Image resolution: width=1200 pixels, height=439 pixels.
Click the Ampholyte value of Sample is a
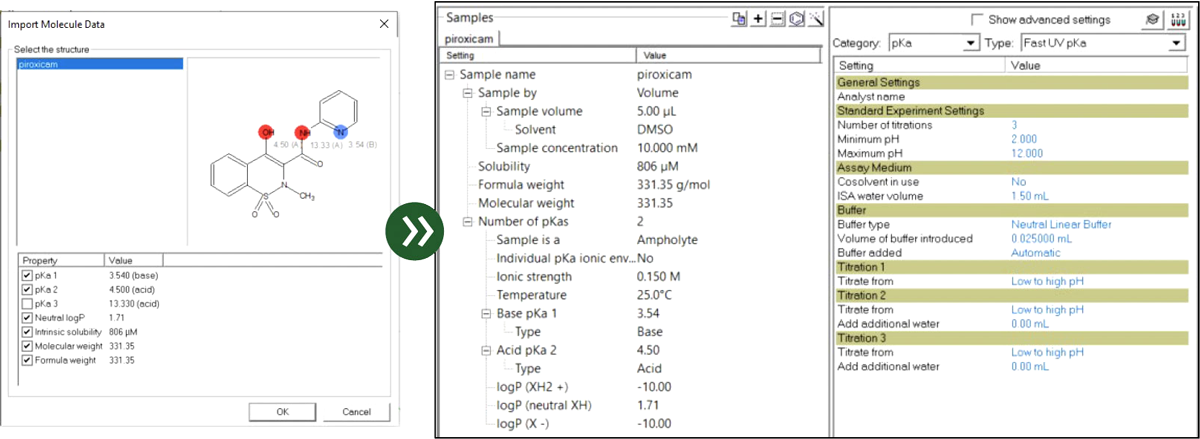667,240
